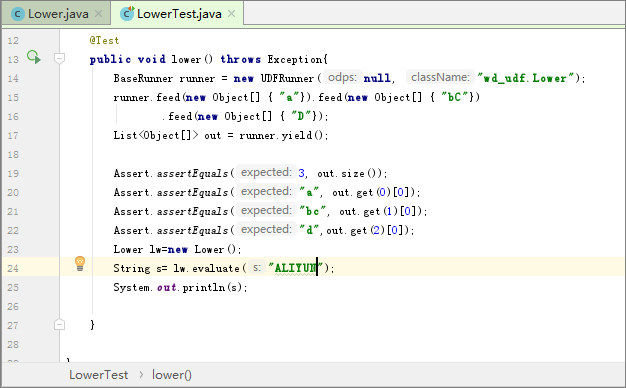Click the UDFRunner constructor call

287,78
